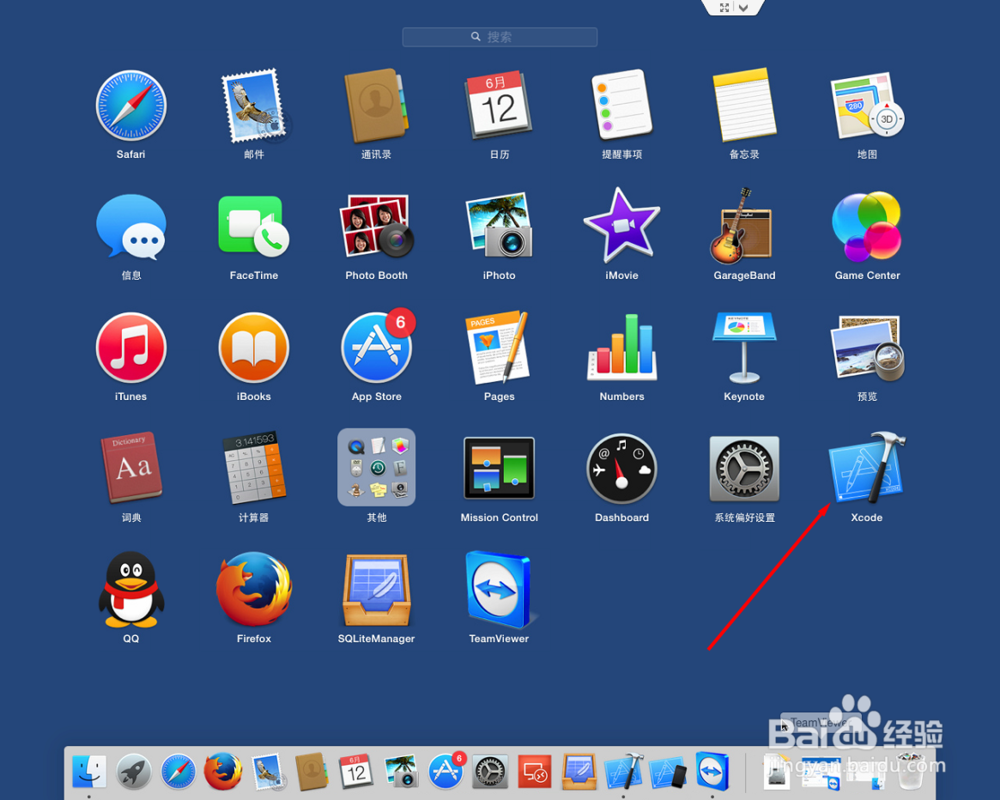Open the 其他 apps folder
The width and height of the screenshot is (1000, 800).
pyautogui.click(x=376, y=468)
